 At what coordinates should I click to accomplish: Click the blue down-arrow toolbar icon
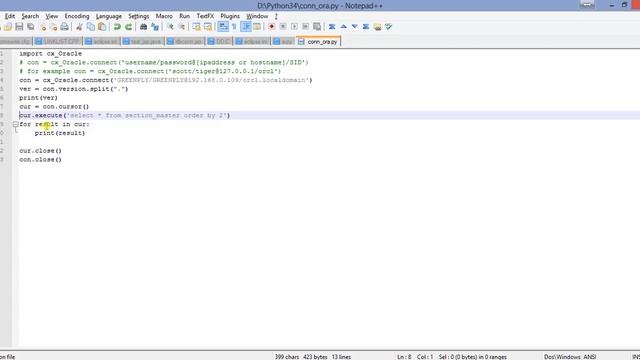[x=355, y=27]
